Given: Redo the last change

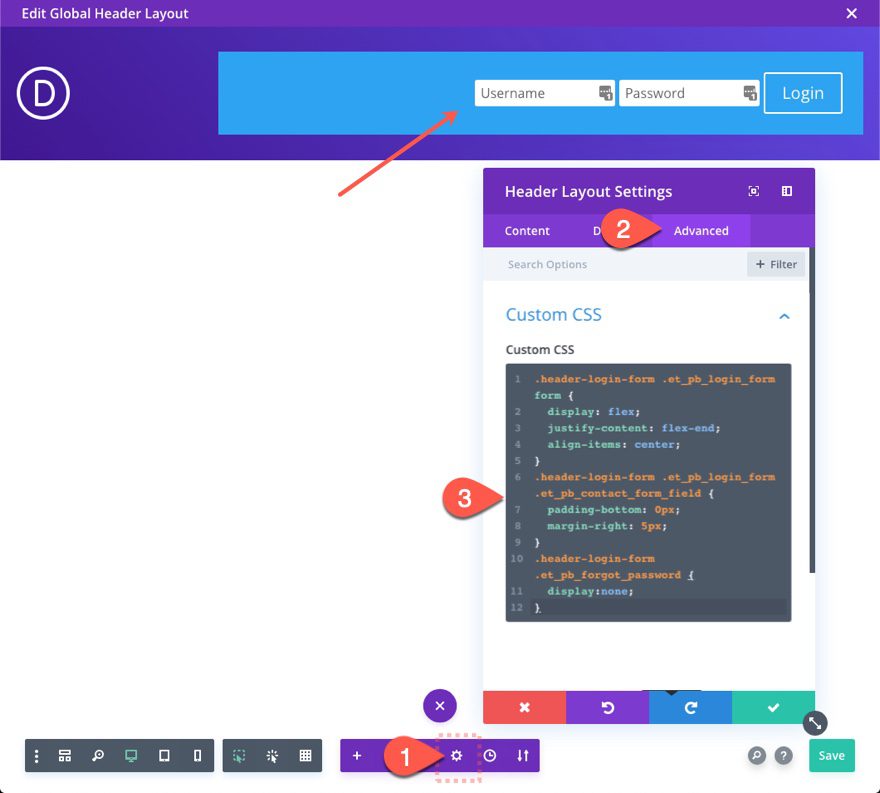Looking at the screenshot, I should [x=690, y=707].
